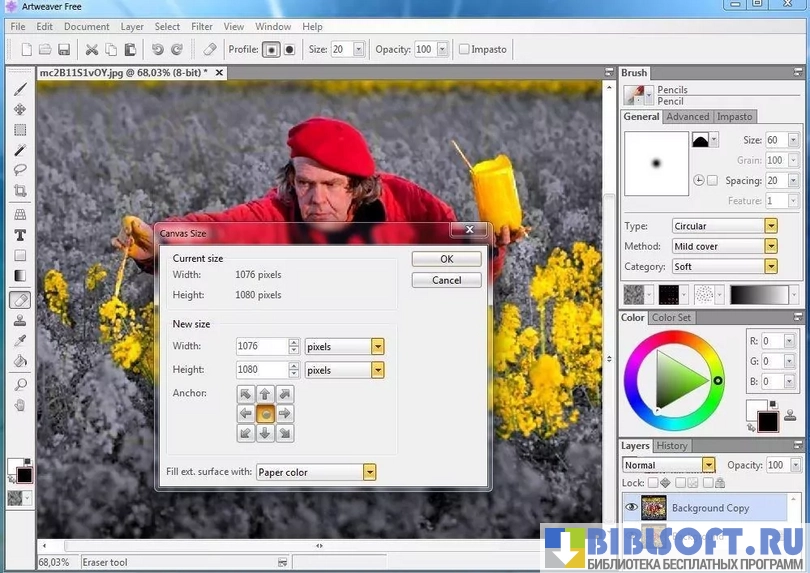Select the Zoom magnifier tool
Viewport: 810px width, 573px height.
(x=20, y=385)
